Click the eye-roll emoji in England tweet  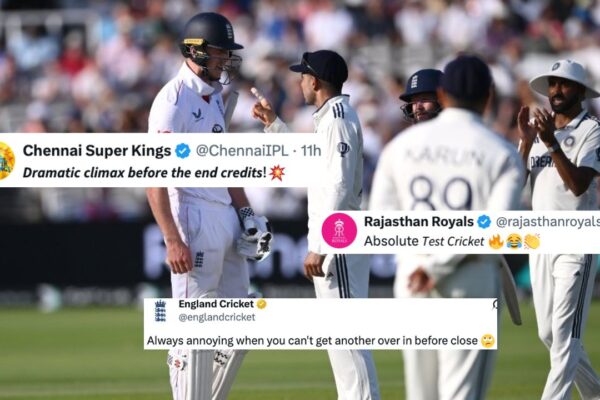488,341
